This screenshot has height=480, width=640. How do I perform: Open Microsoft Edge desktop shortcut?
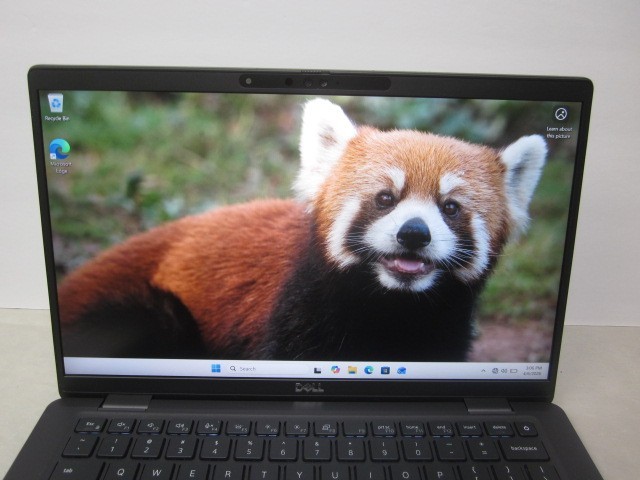[60, 156]
